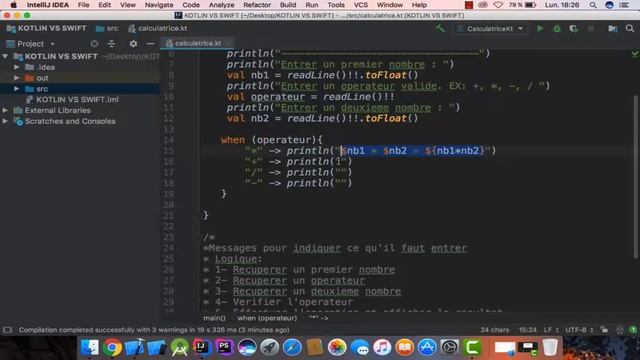The height and width of the screenshot is (360, 640).
Task: Open iTunes music icon in Dock
Action: click(x=382, y=348)
